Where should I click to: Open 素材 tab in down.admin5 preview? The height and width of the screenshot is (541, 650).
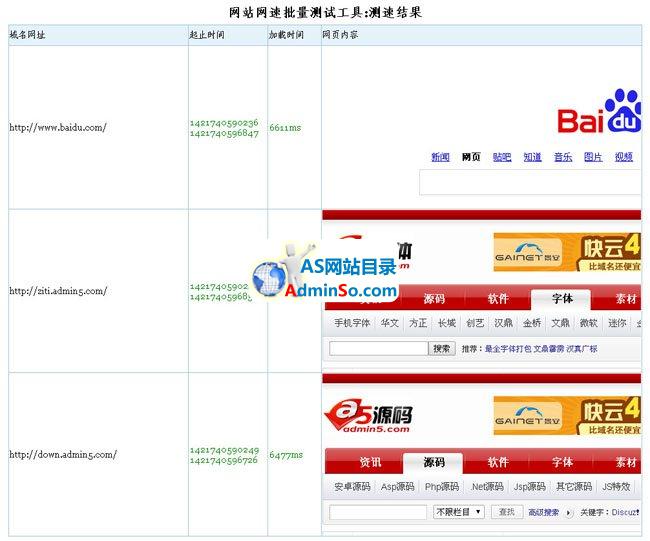(625, 462)
